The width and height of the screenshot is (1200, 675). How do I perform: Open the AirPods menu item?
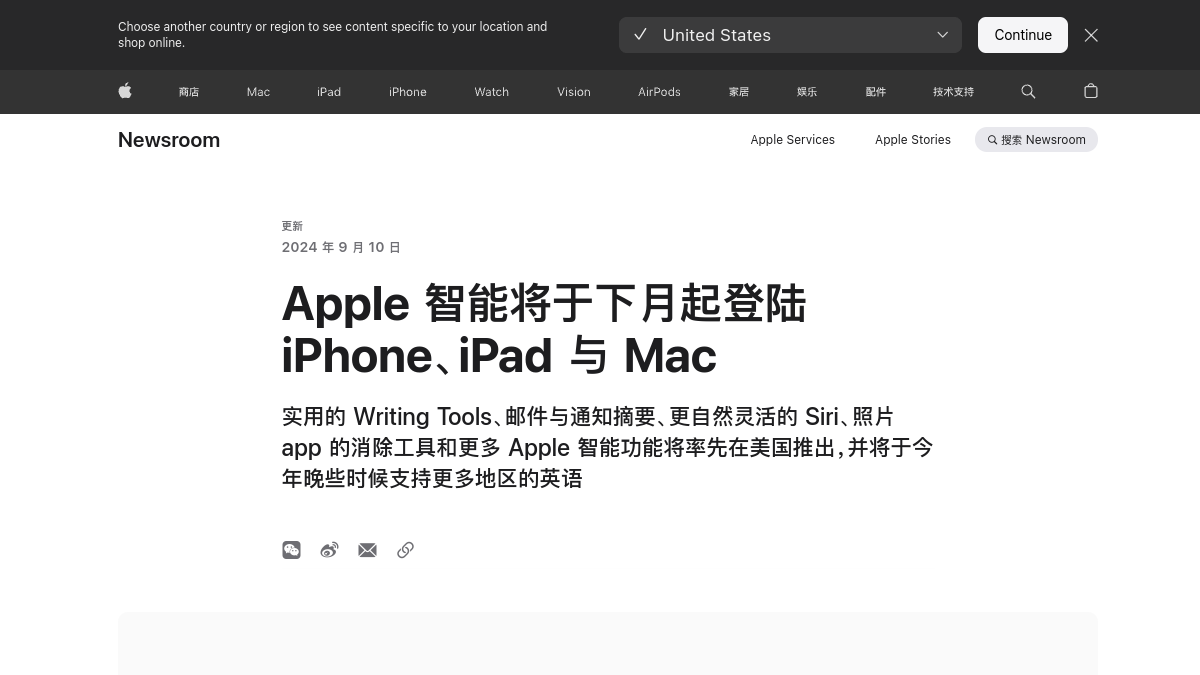click(659, 92)
